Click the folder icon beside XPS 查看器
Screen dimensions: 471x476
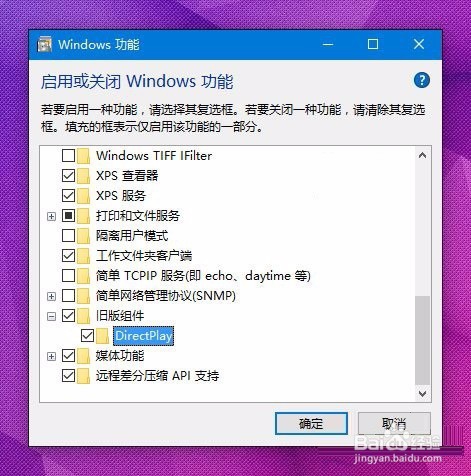(83, 176)
